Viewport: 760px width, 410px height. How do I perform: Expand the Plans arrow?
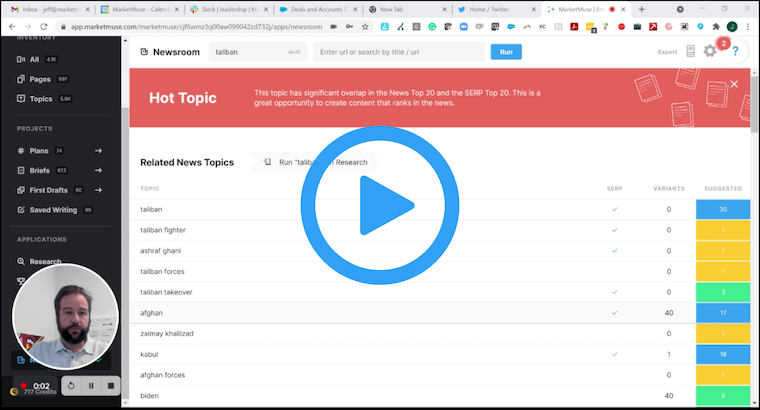click(98, 151)
